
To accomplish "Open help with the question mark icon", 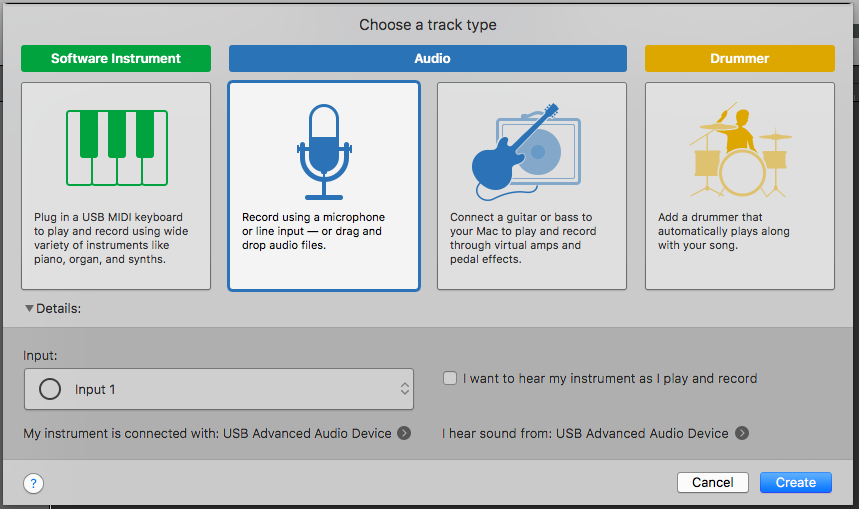I will coord(33,483).
